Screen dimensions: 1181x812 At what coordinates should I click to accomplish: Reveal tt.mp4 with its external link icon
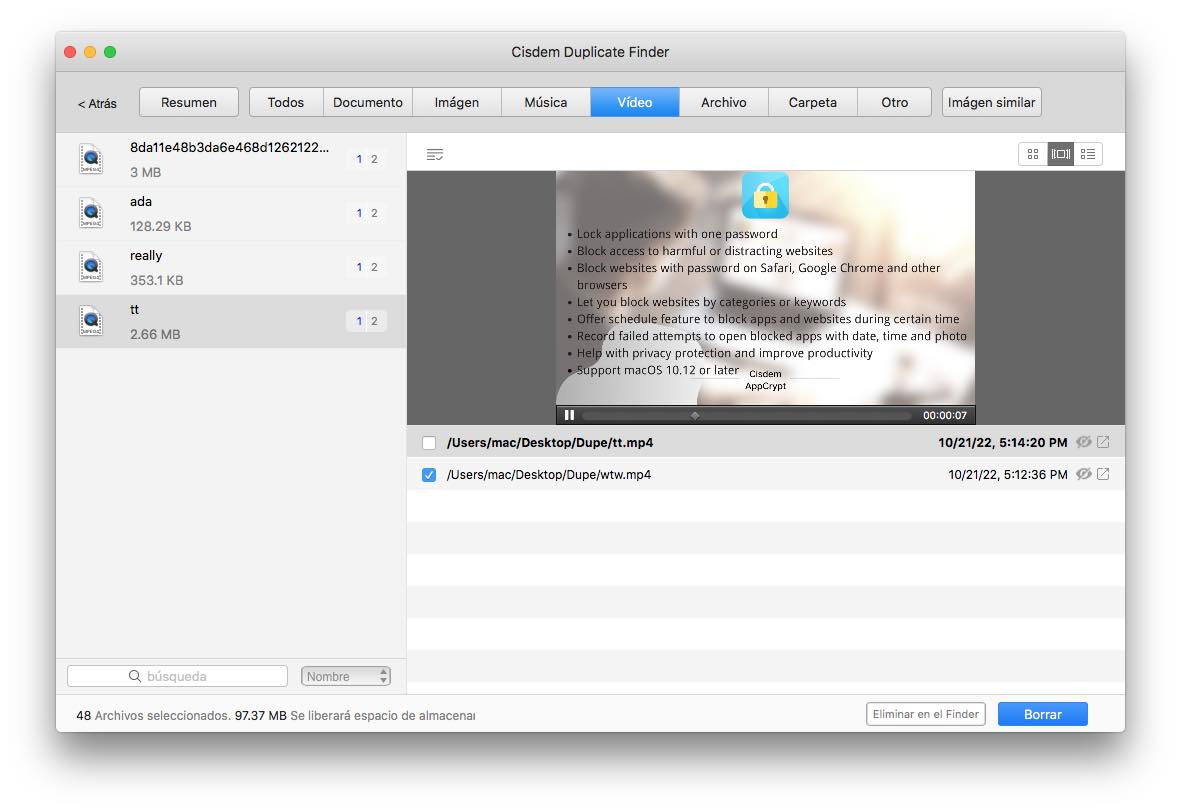1103,441
